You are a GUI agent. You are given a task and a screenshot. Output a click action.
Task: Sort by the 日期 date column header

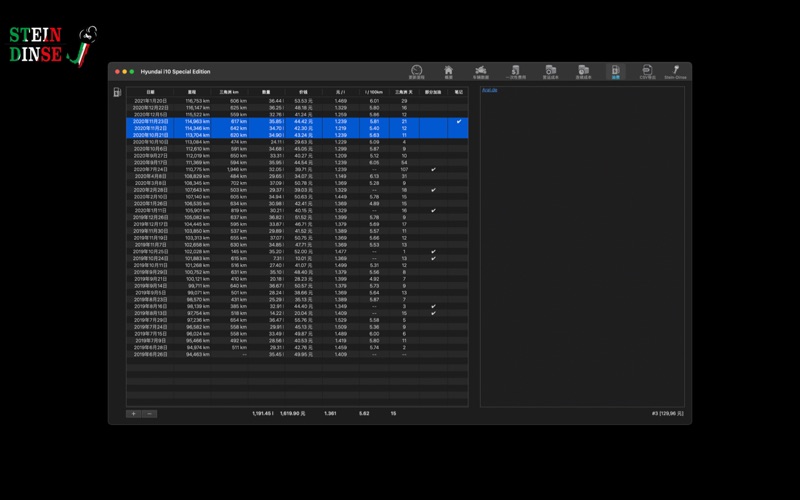(150, 92)
